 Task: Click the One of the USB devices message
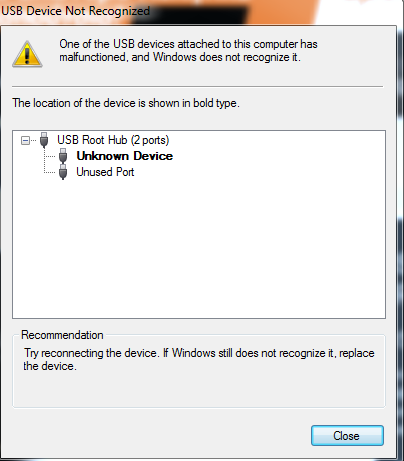(x=188, y=44)
